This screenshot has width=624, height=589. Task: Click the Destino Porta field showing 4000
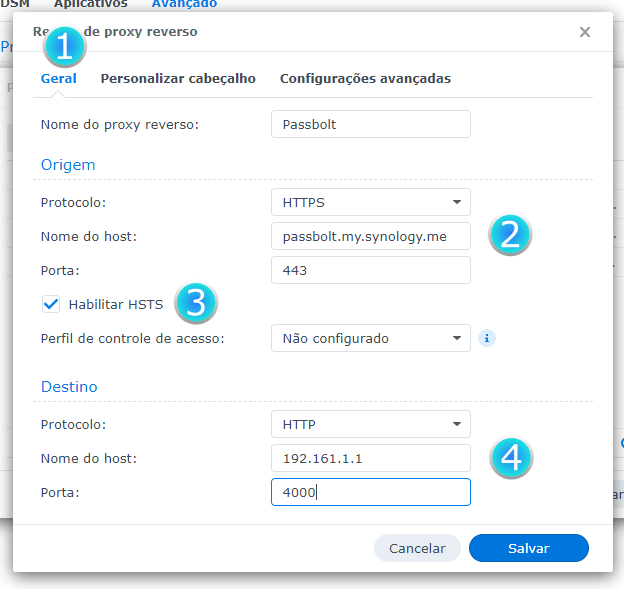pyautogui.click(x=370, y=492)
